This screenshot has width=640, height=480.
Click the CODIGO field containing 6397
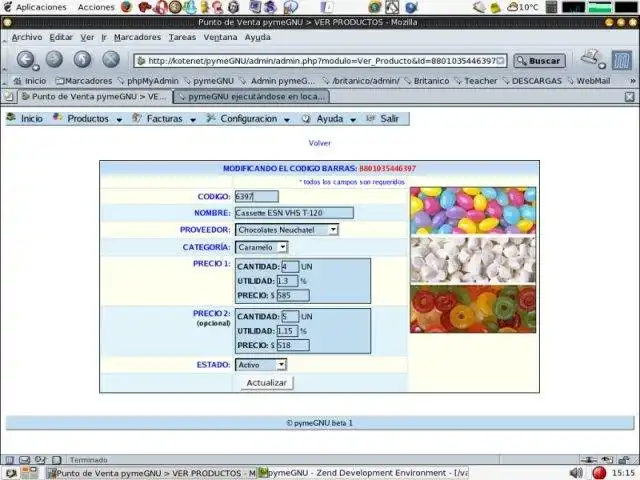point(257,196)
